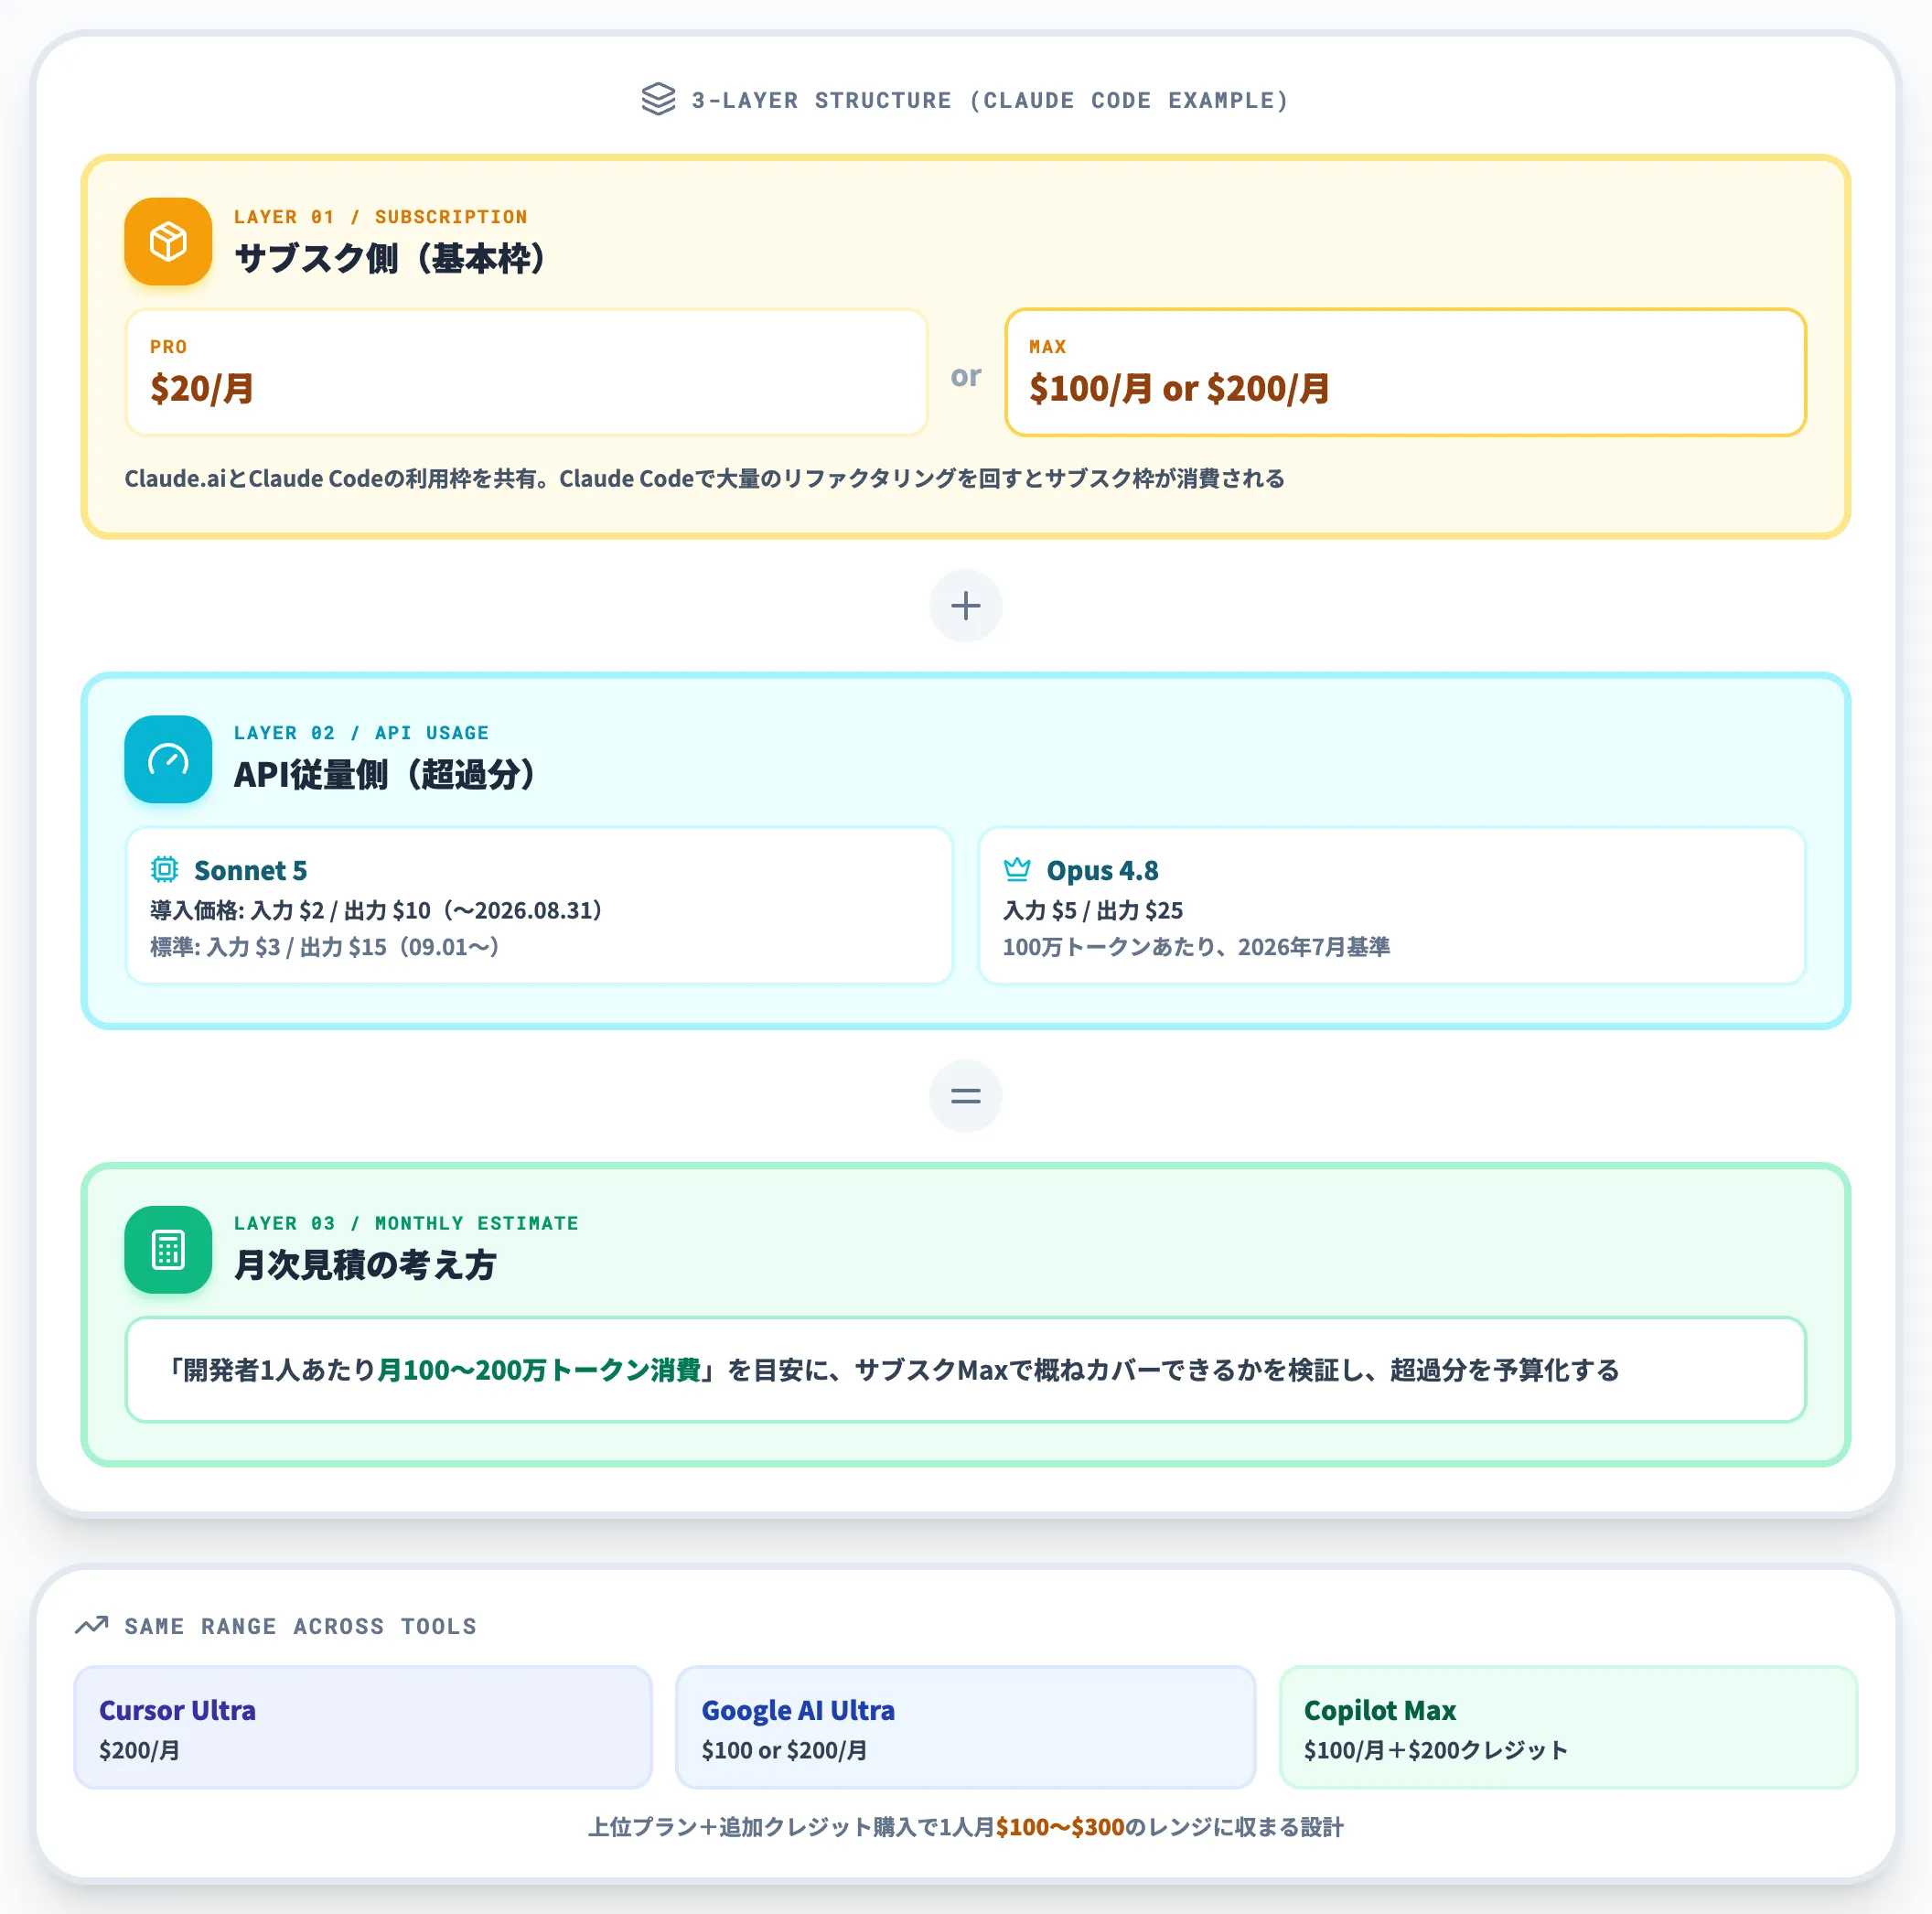Click the green text '月100〜200万トークン消費'
This screenshot has height=1914, width=1932.
(x=539, y=1370)
